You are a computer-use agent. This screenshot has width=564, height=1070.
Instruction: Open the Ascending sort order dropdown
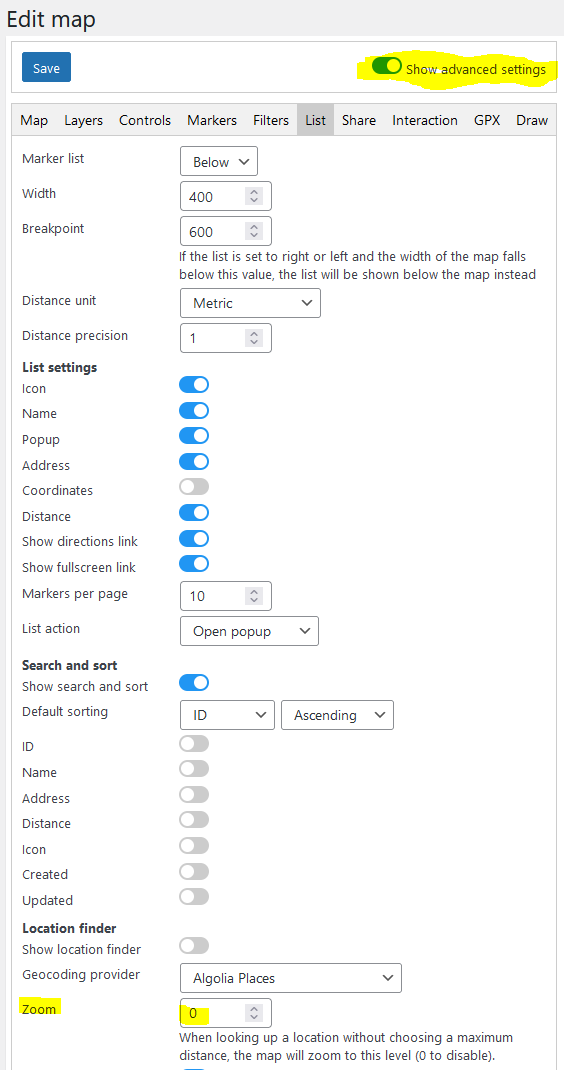click(x=337, y=715)
